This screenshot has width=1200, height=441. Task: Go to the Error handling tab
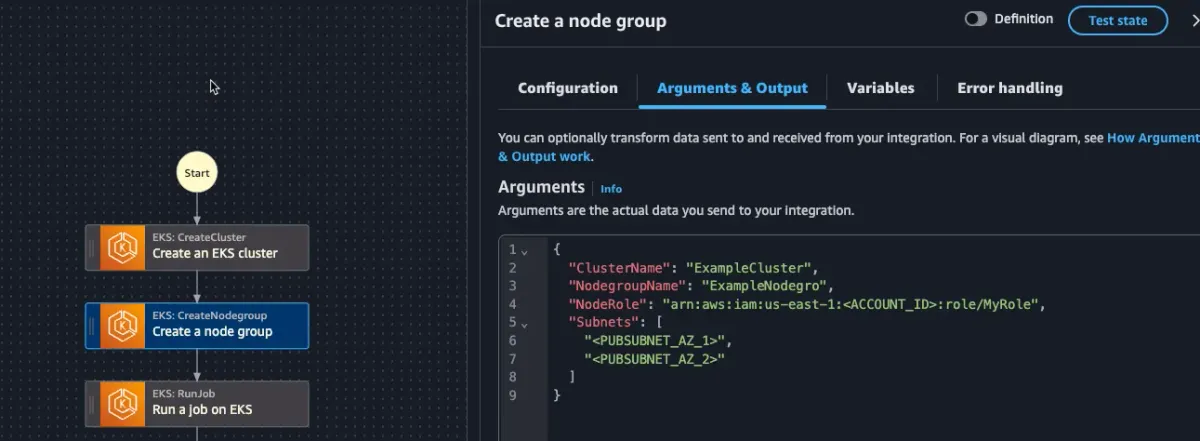point(1009,88)
